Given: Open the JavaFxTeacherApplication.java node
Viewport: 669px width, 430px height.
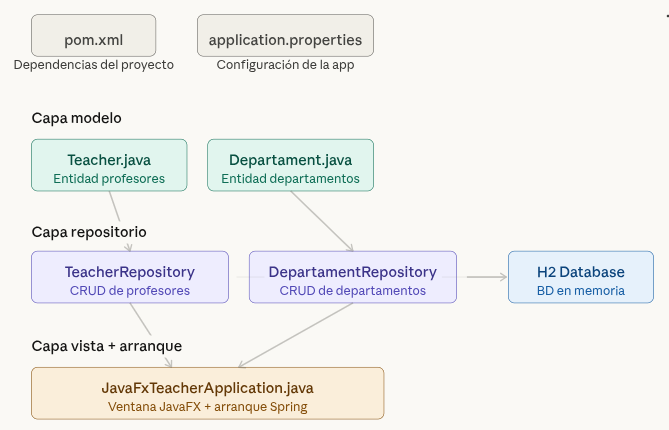Looking at the screenshot, I should [207, 393].
